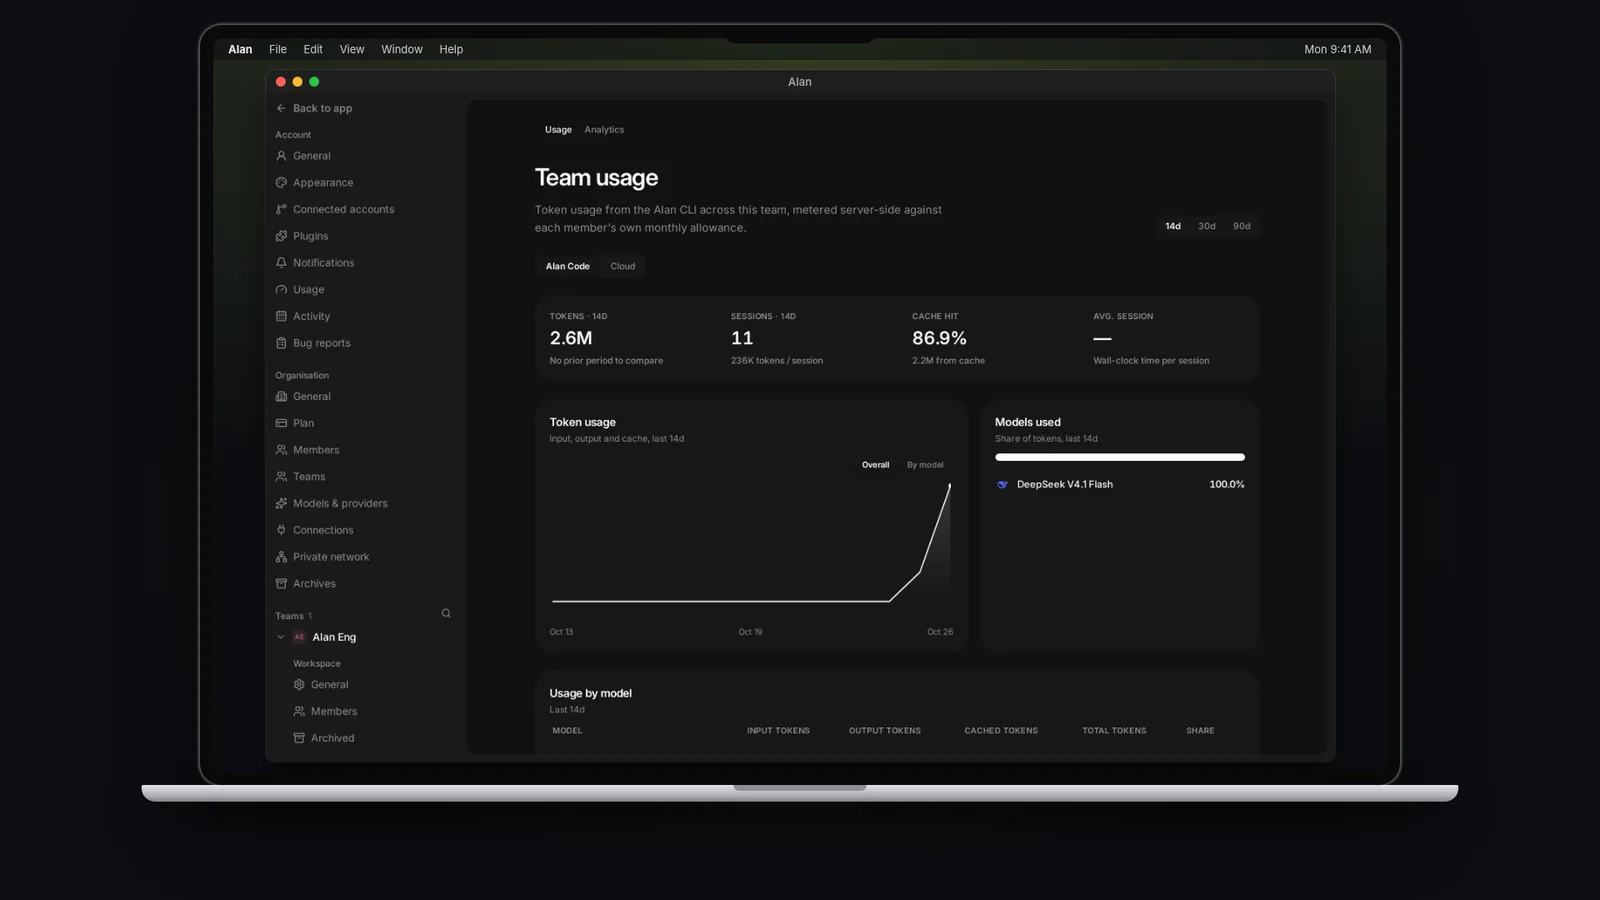
Task: Switch to the Analytics tab
Action: click(x=604, y=130)
